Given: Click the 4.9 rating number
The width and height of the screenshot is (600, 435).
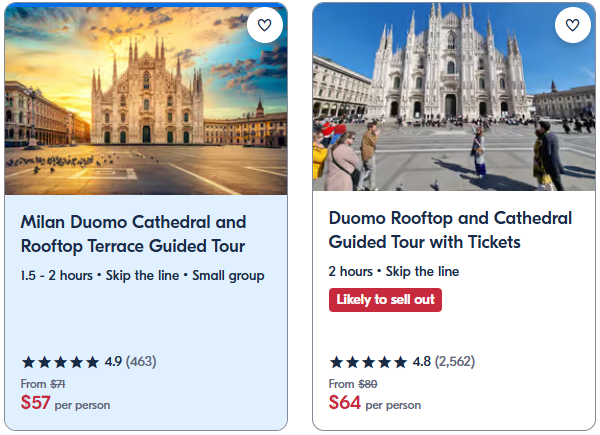Looking at the screenshot, I should 113,362.
